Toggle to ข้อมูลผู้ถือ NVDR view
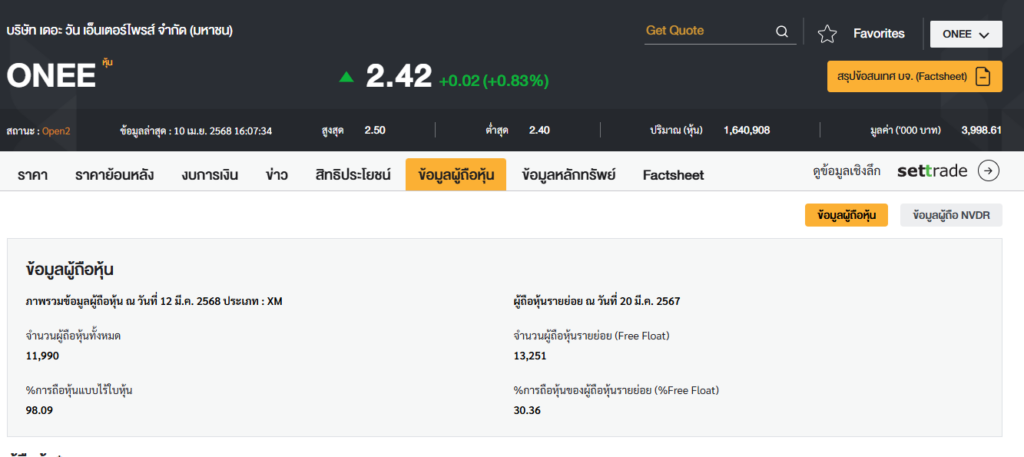Screen dimensions: 1024x457 click(951, 215)
